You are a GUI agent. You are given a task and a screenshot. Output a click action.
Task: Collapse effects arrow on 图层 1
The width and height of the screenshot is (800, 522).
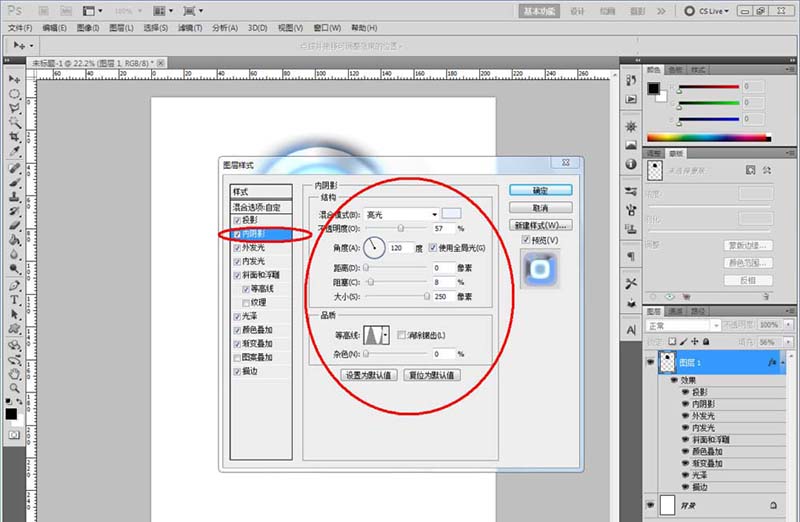coord(783,362)
